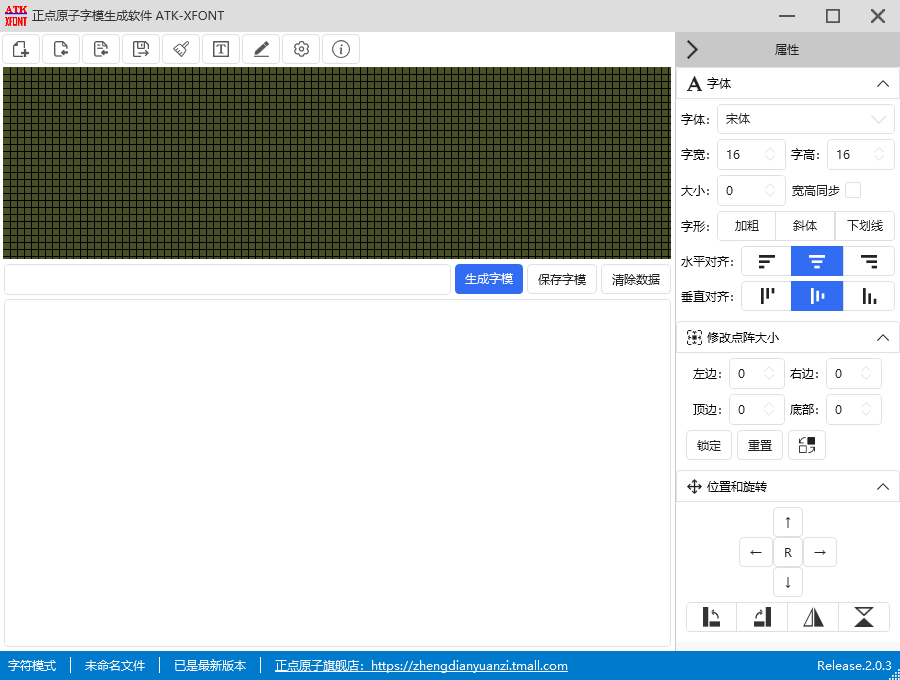Select the pencil edit tool

pyautogui.click(x=261, y=49)
